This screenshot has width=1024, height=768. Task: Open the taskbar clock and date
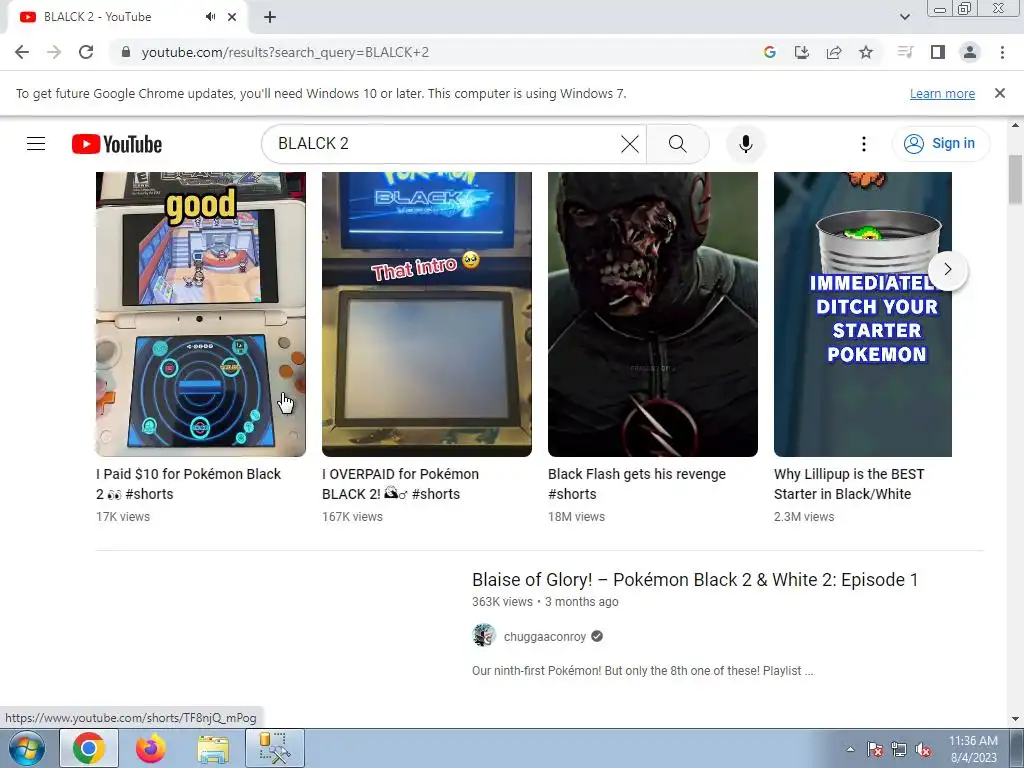pos(973,749)
